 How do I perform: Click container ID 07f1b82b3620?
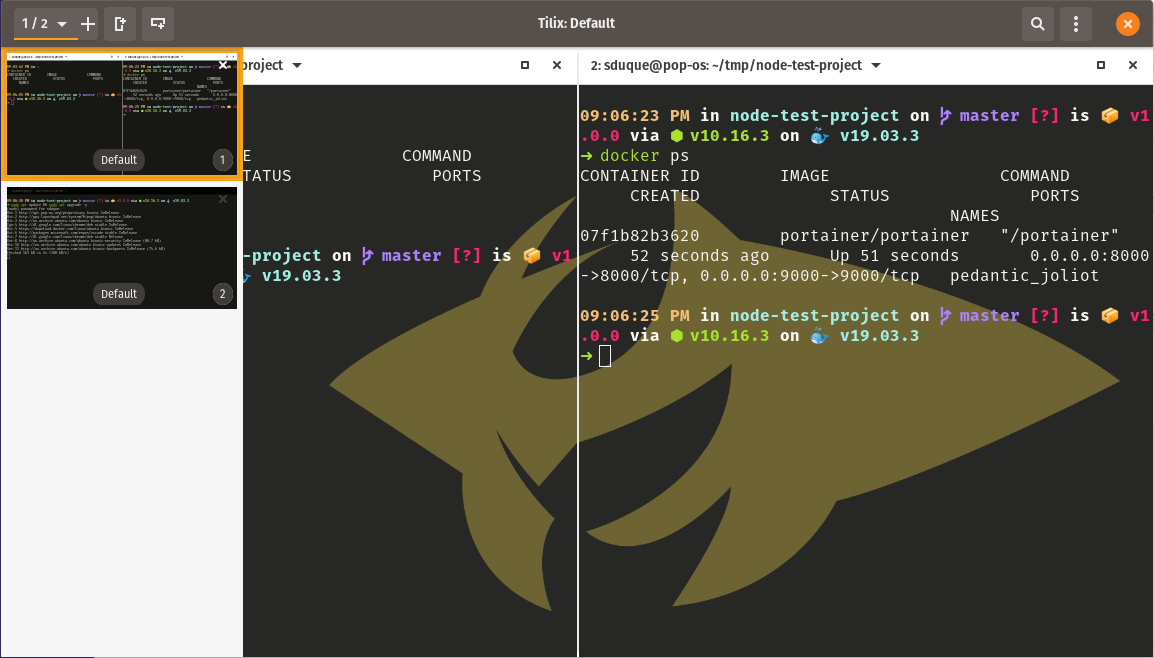(640, 236)
